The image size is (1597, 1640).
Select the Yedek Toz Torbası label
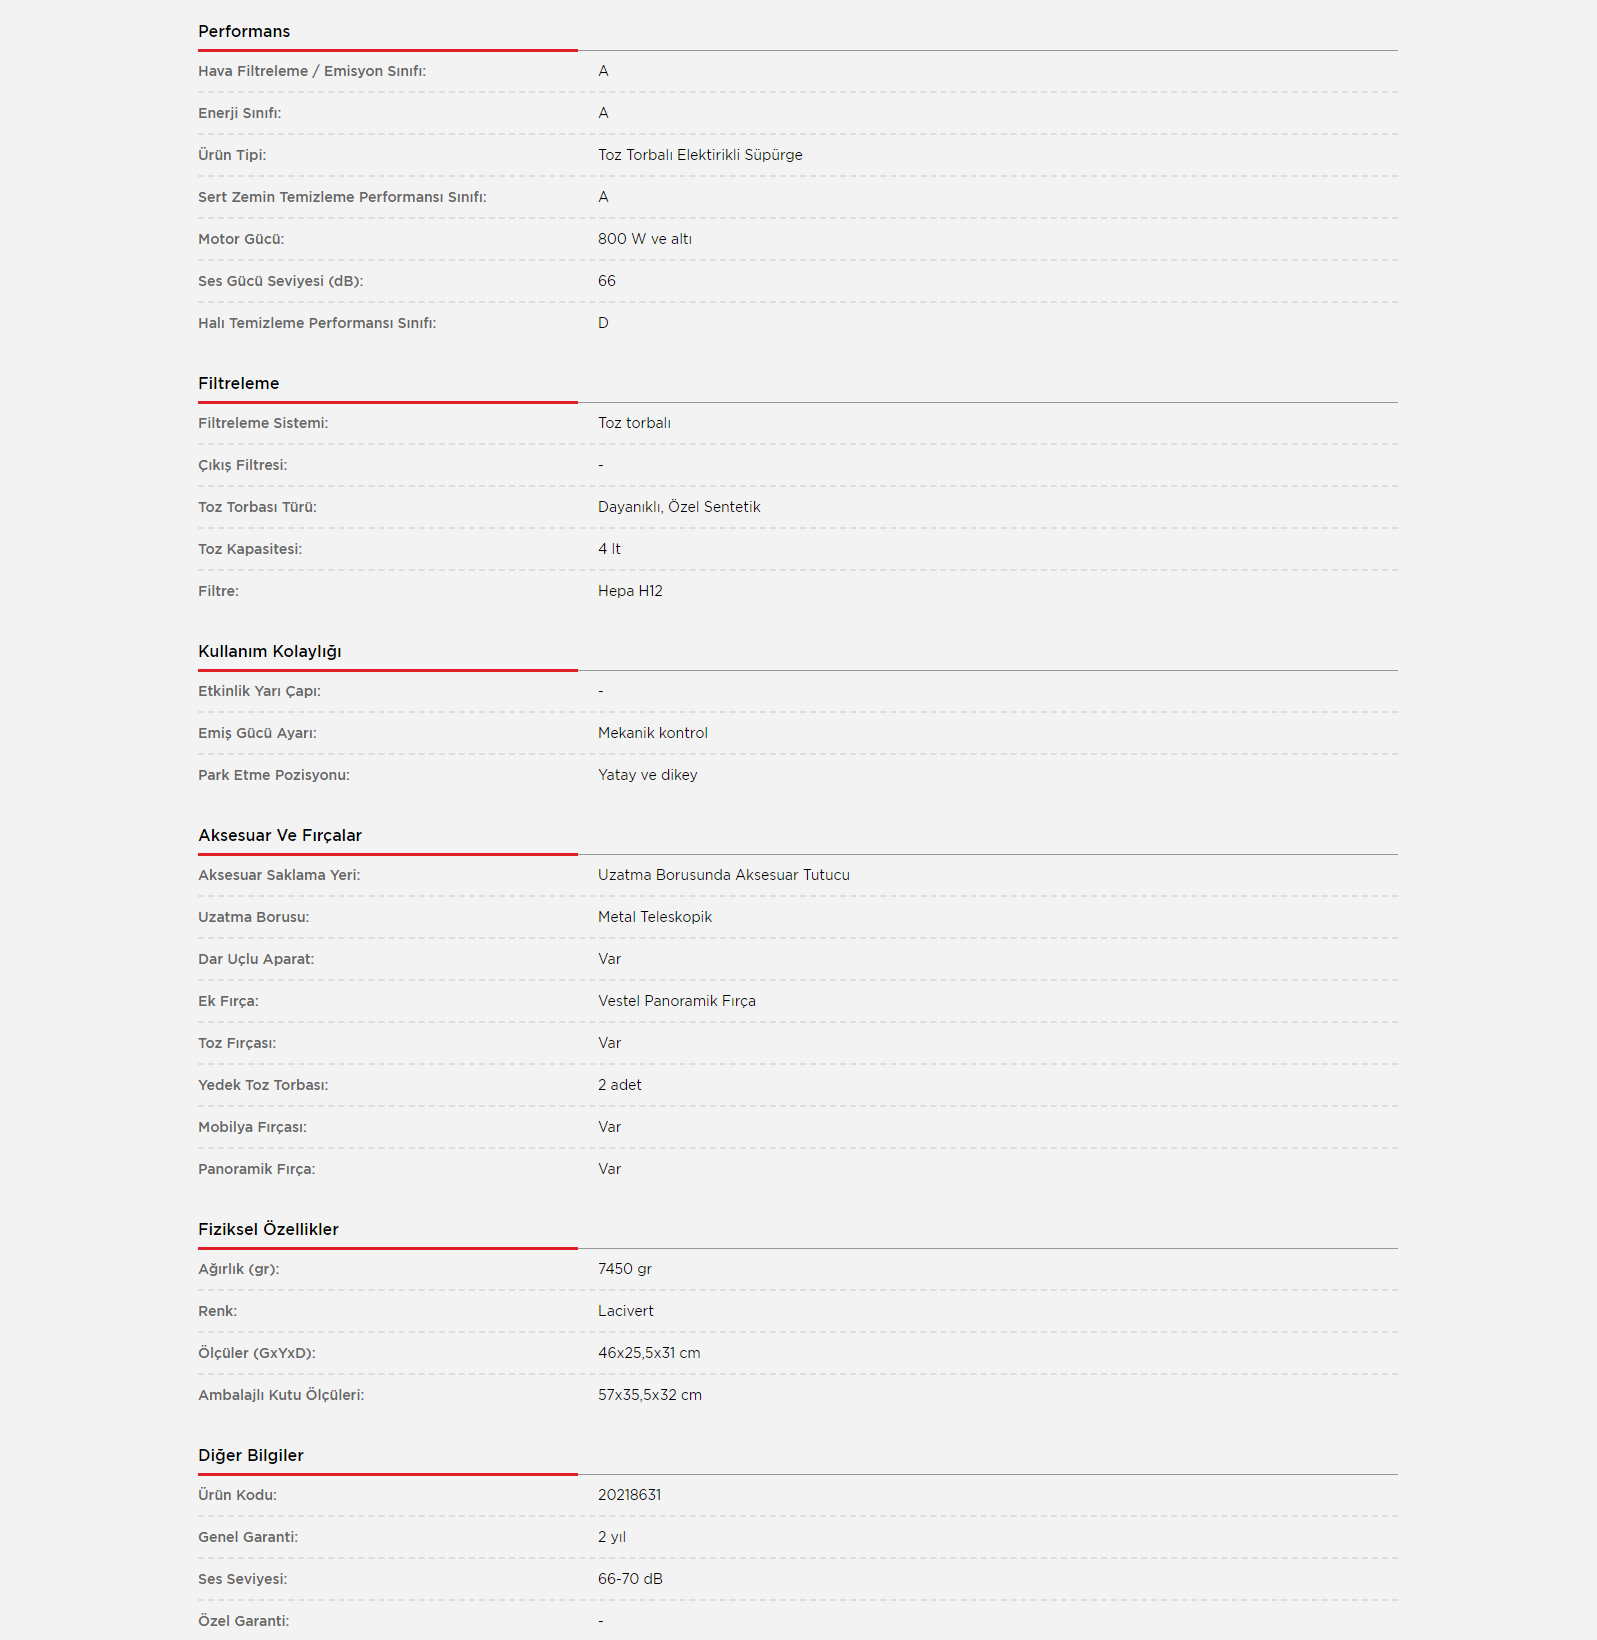tap(262, 1085)
